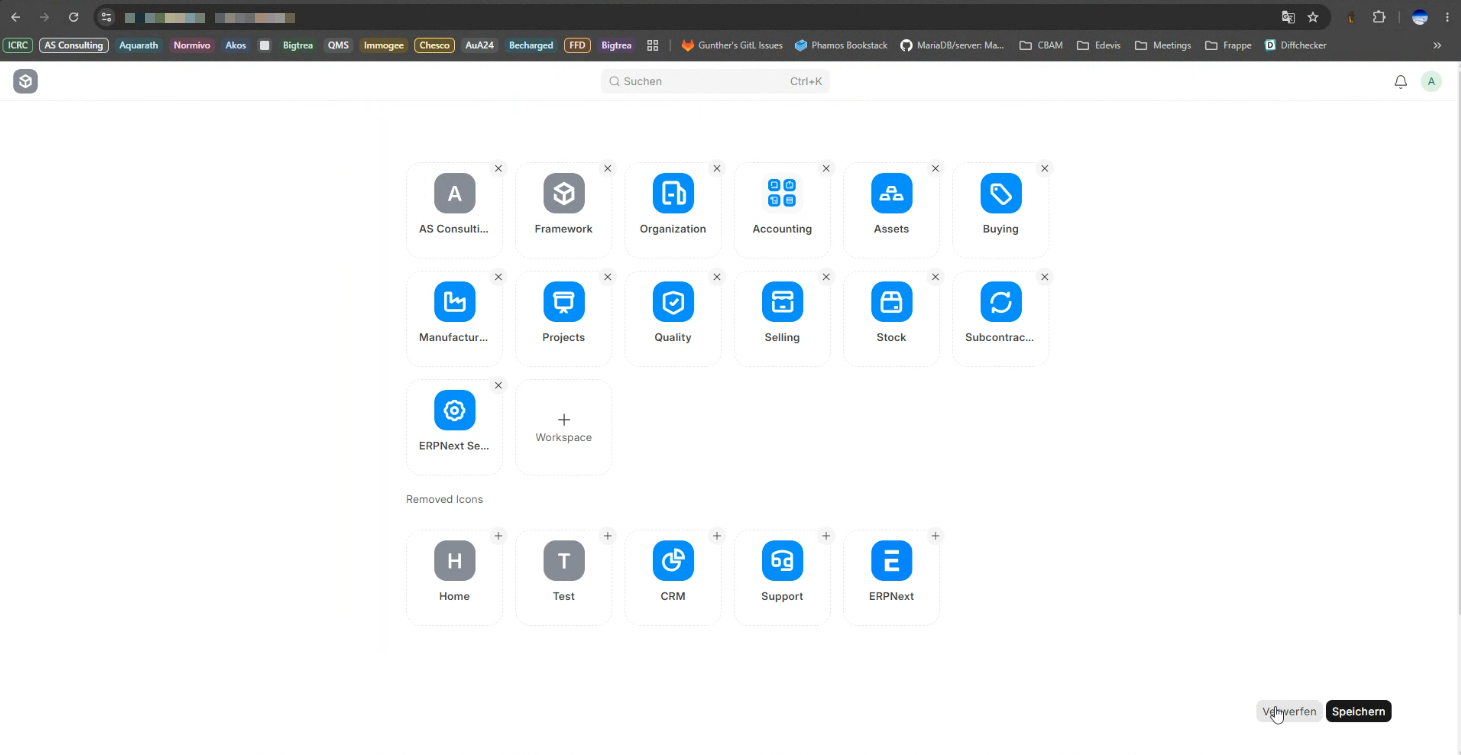Remove the Framework icon with its X
The width and height of the screenshot is (1461, 755).
point(607,168)
